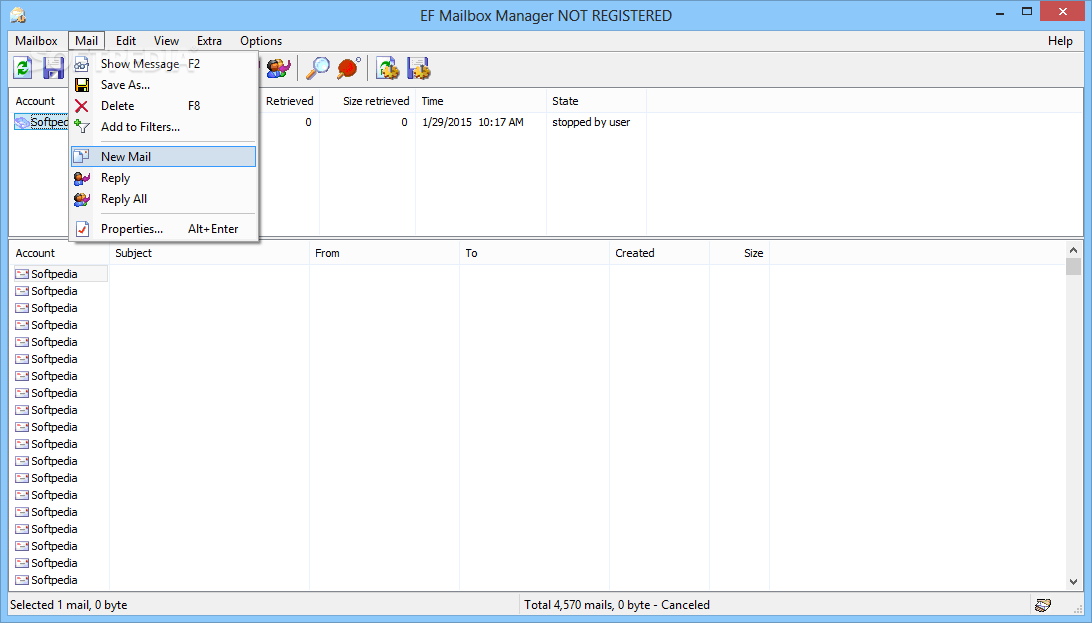This screenshot has width=1092, height=623.
Task: Open the Edit menu
Action: coord(125,41)
